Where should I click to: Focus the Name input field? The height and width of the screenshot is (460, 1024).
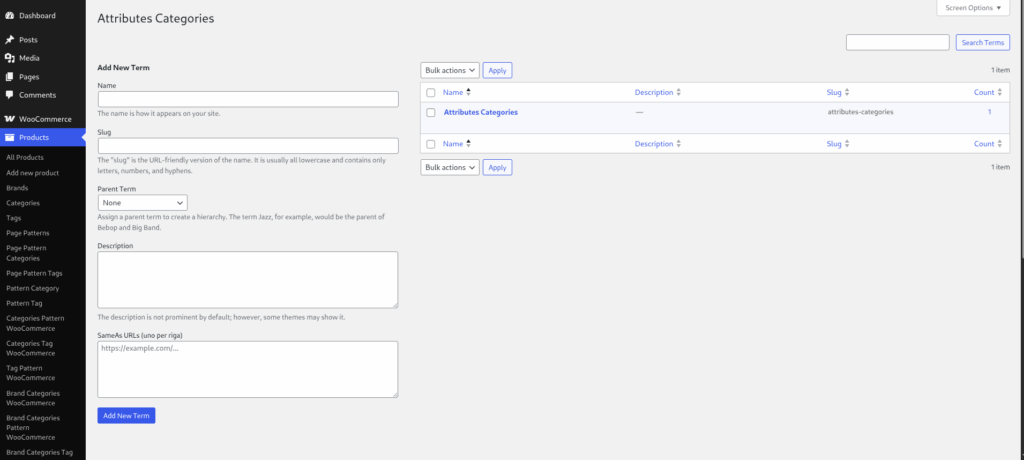coord(248,99)
